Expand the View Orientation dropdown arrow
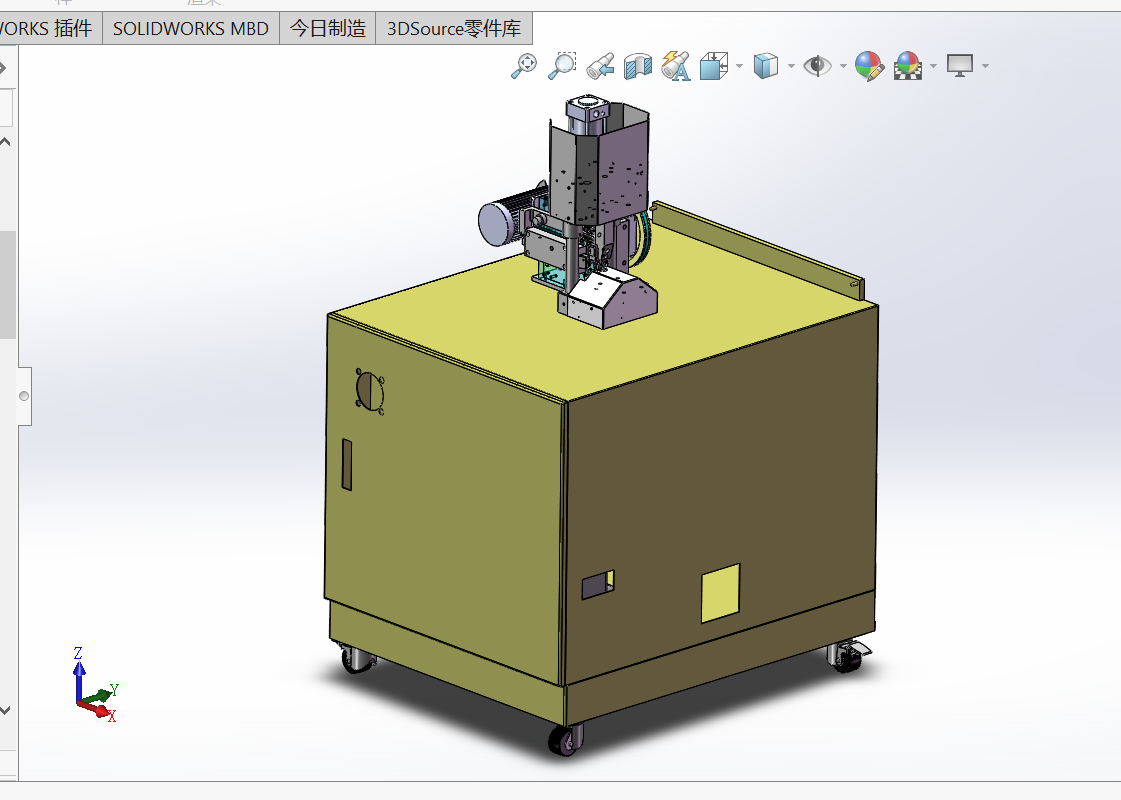1121x800 pixels. point(739,66)
